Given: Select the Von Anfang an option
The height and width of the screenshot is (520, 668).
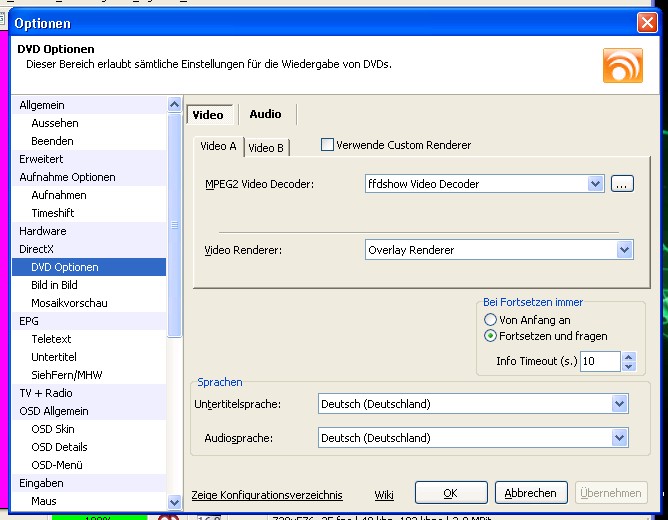Looking at the screenshot, I should 491,320.
